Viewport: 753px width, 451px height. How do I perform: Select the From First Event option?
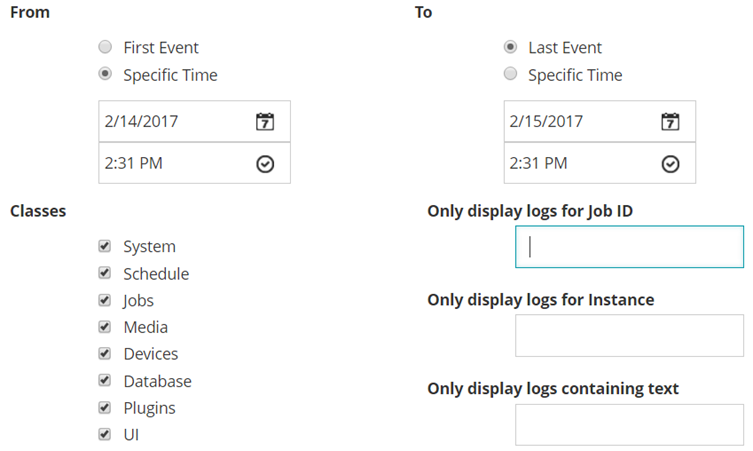105,47
